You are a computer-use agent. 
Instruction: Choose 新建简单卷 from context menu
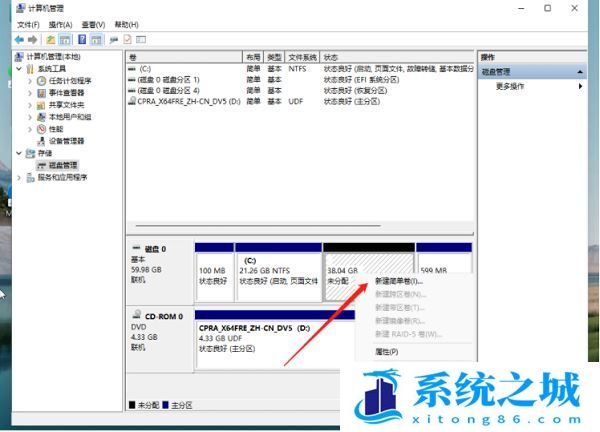point(398,282)
